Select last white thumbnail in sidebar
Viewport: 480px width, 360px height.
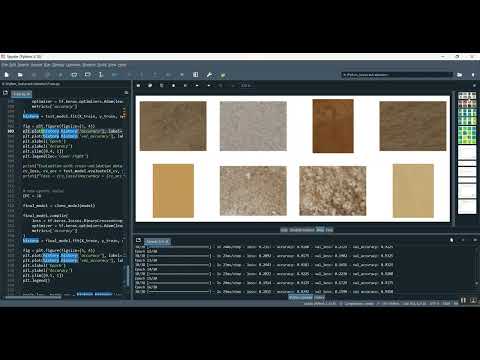tap(467, 206)
